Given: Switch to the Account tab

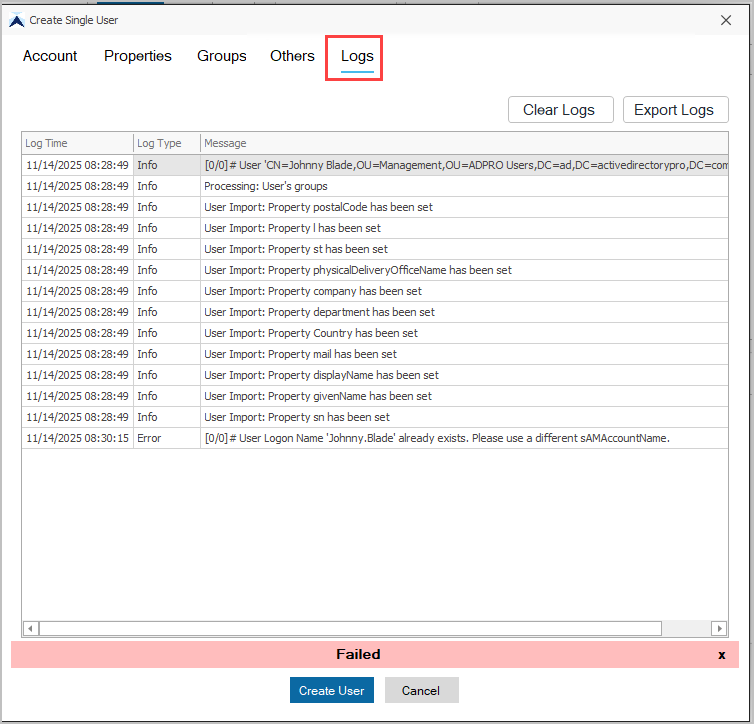Looking at the screenshot, I should pyautogui.click(x=50, y=56).
